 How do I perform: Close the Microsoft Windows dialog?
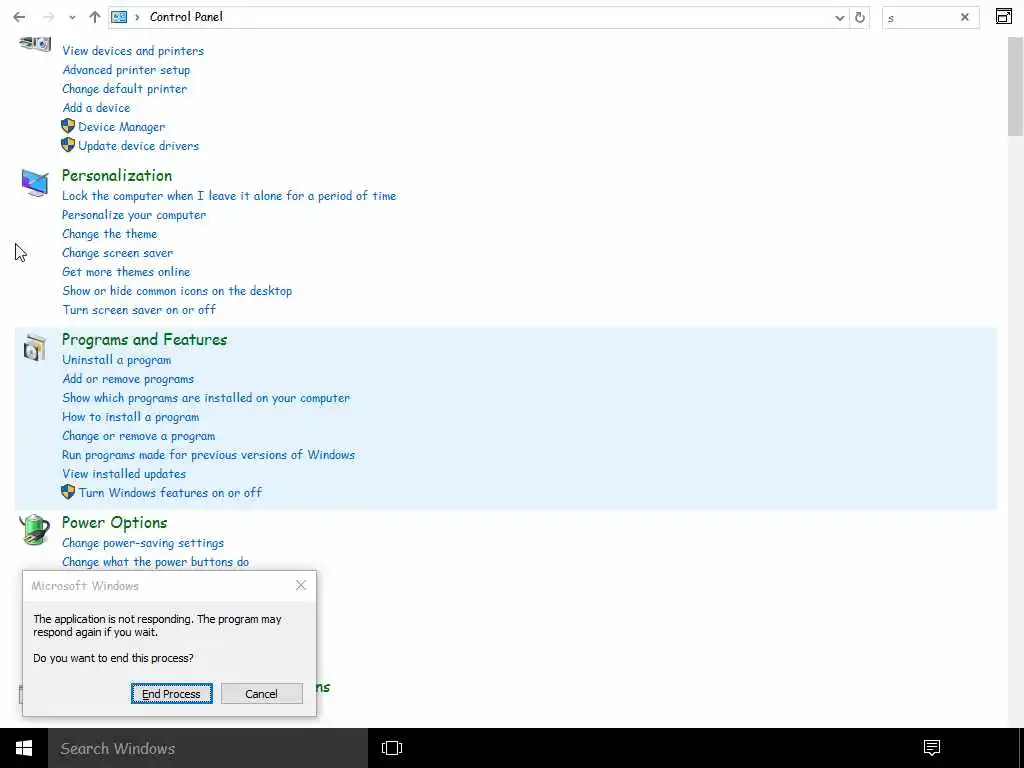click(x=300, y=585)
